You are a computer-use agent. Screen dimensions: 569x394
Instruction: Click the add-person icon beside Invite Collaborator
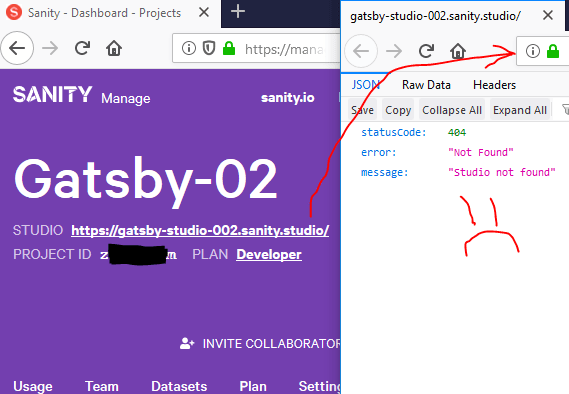(x=187, y=343)
